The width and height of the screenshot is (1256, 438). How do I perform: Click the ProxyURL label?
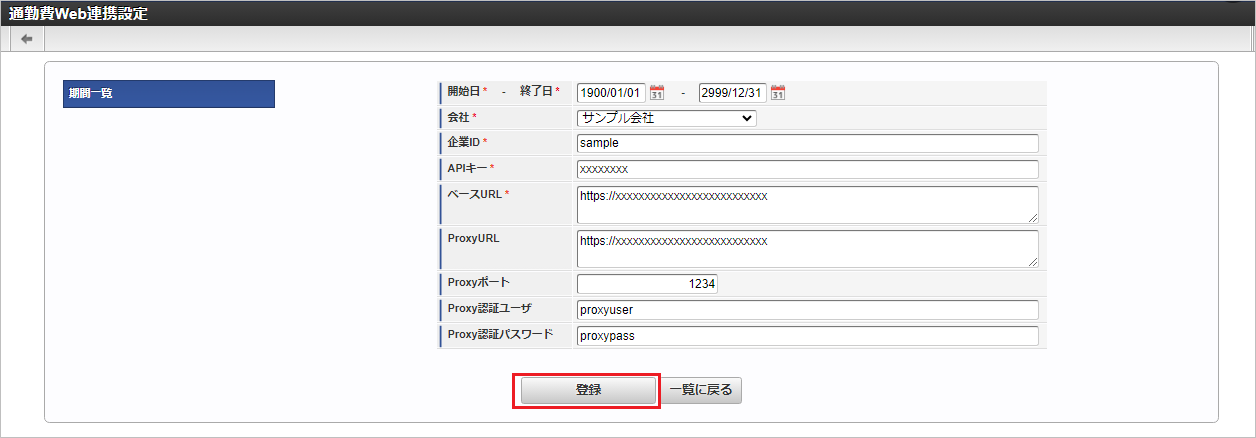click(x=473, y=238)
